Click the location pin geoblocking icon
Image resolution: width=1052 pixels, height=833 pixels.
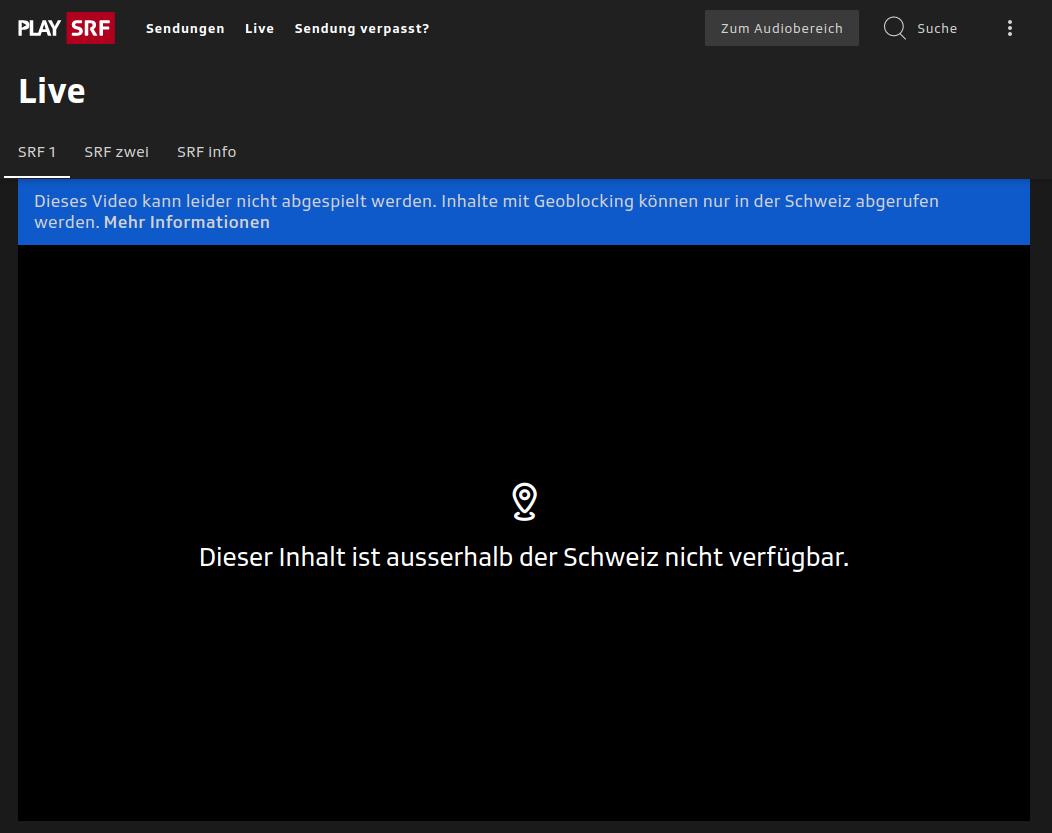click(525, 502)
